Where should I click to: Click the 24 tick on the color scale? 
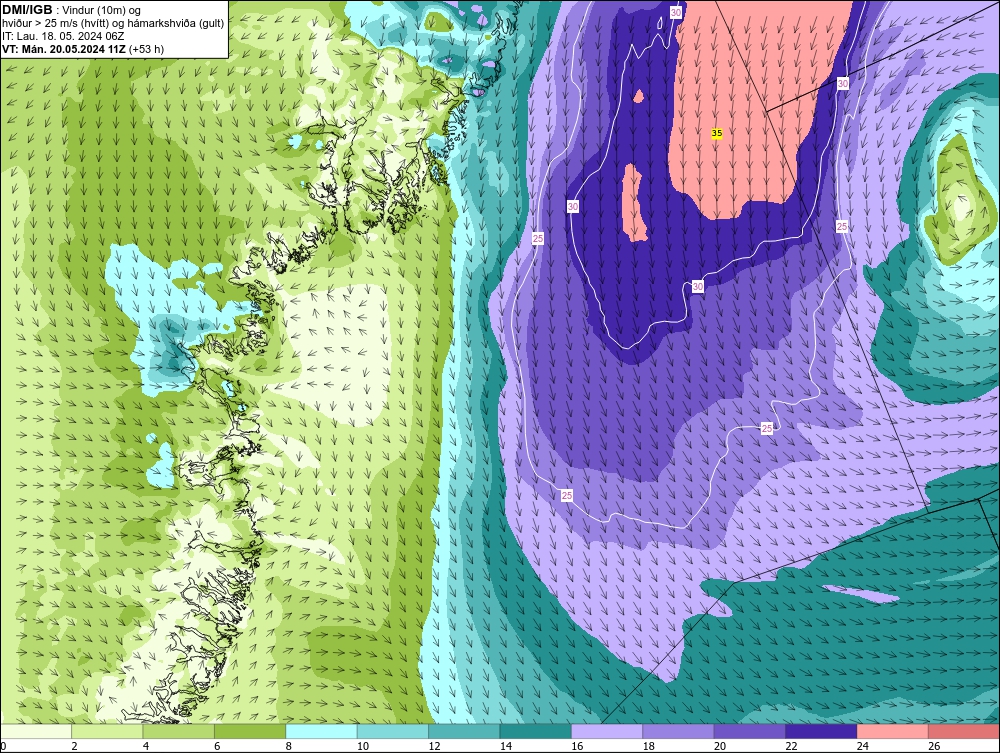pos(863,746)
